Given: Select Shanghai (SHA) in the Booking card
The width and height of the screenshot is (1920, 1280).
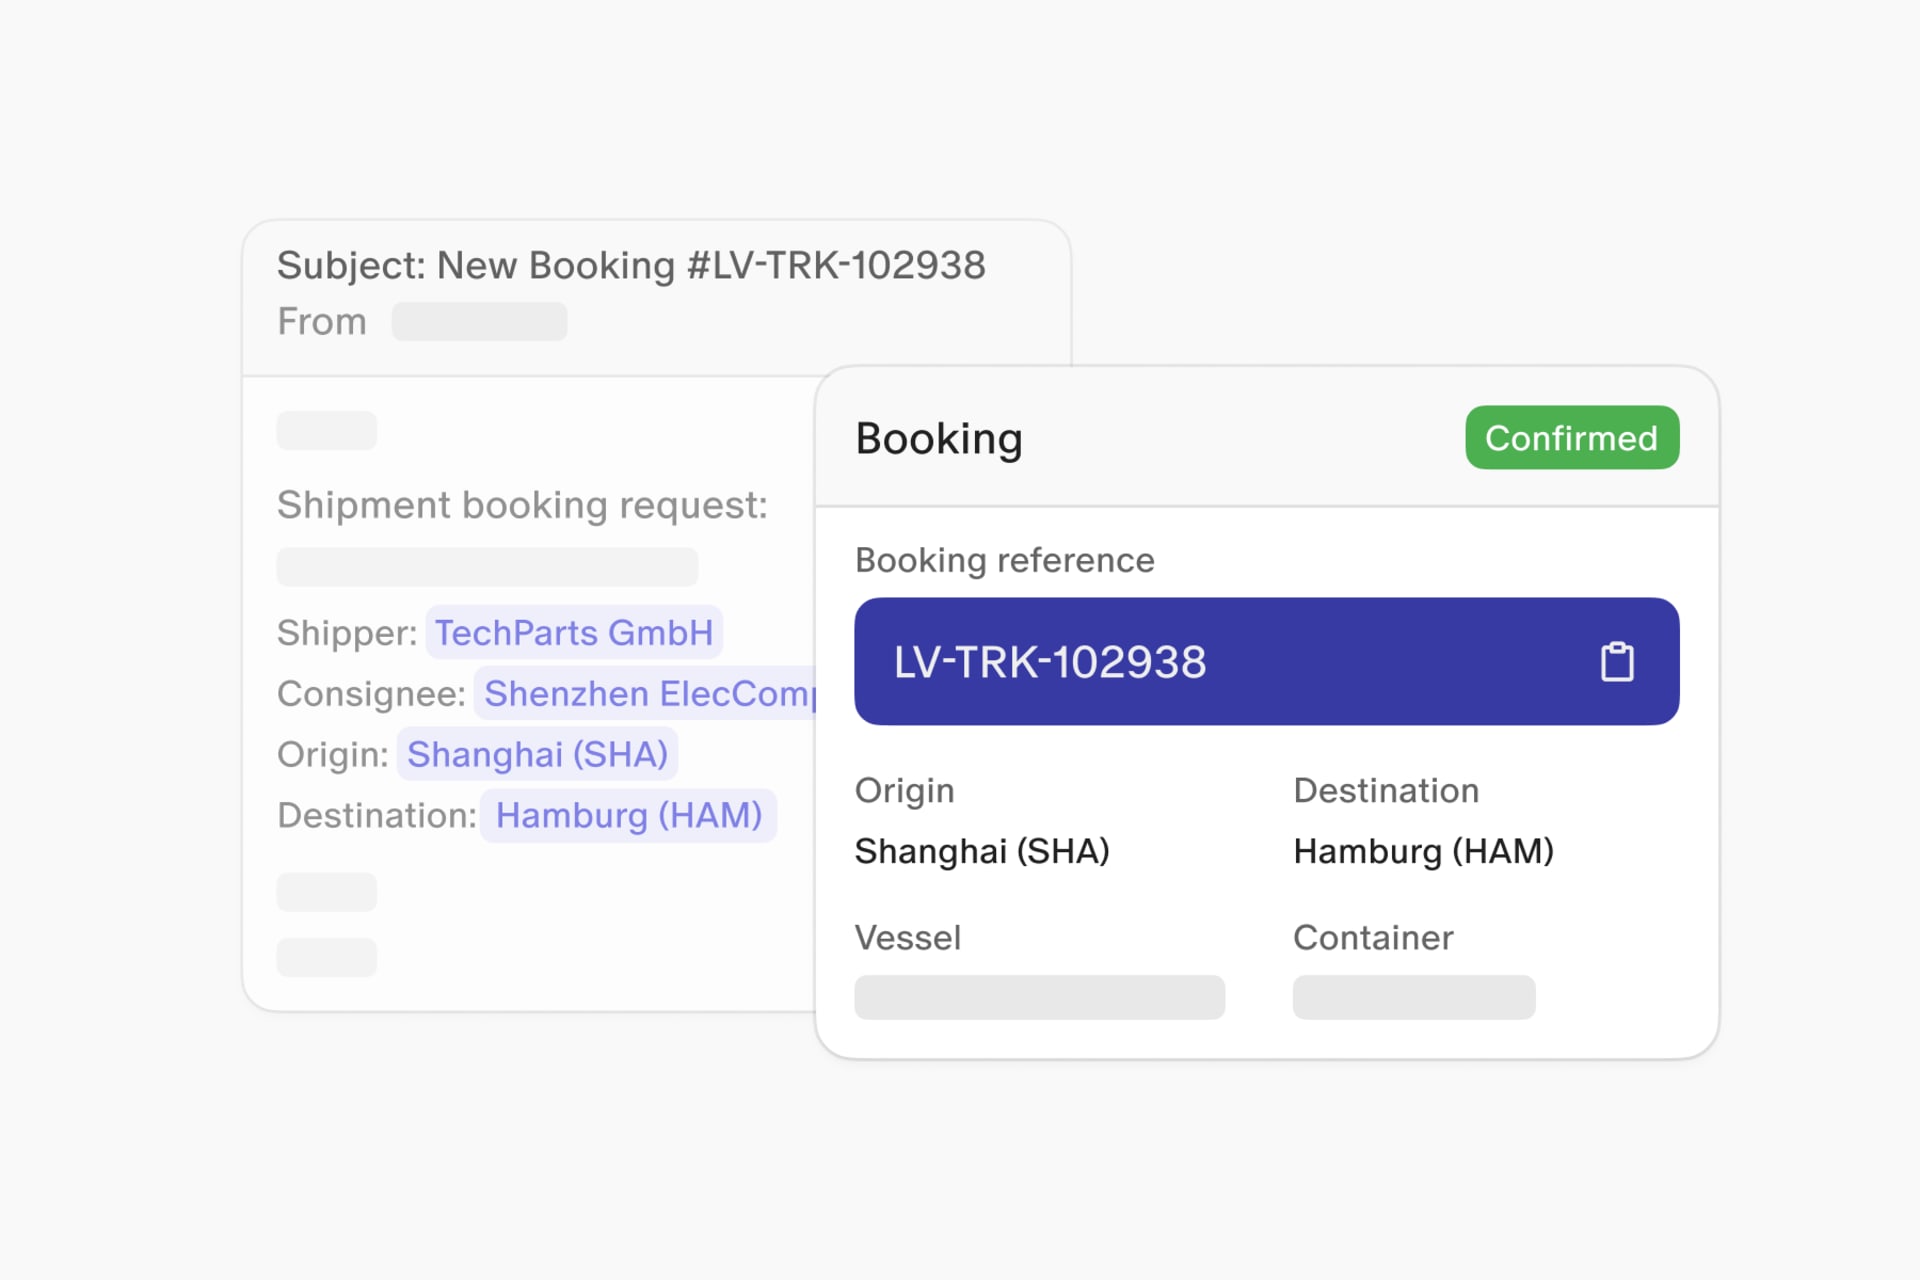Looking at the screenshot, I should 981,852.
